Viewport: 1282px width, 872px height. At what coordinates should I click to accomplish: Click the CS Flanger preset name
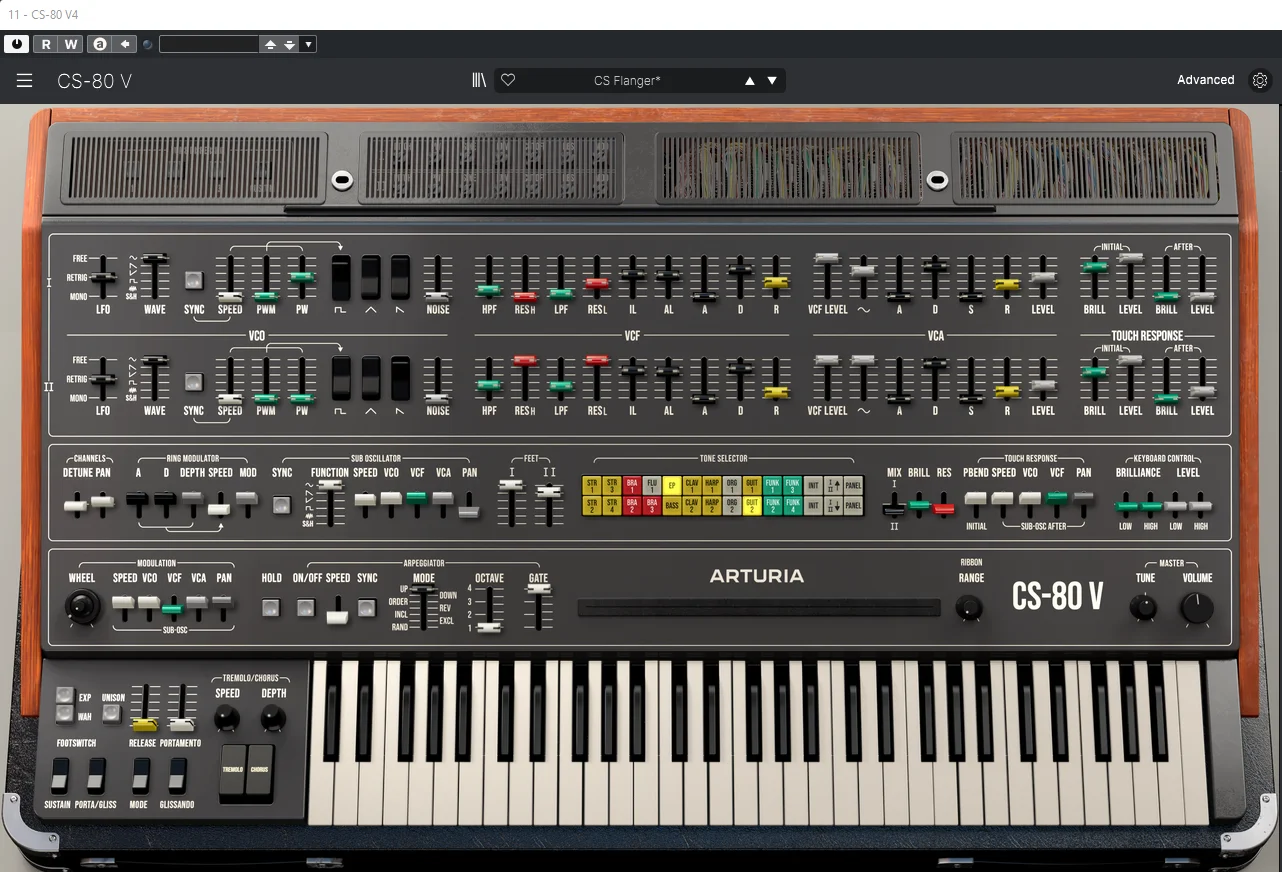coord(627,81)
